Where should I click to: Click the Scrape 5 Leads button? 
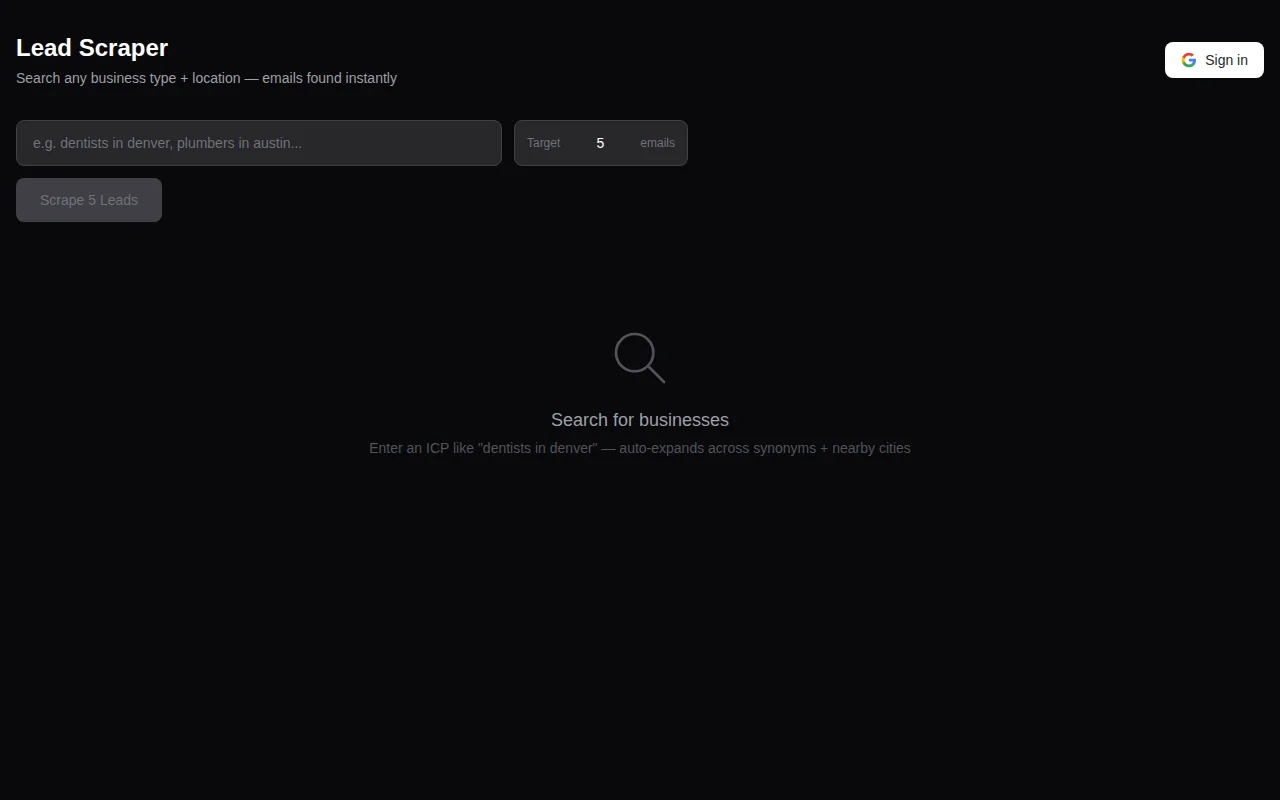[x=89, y=200]
